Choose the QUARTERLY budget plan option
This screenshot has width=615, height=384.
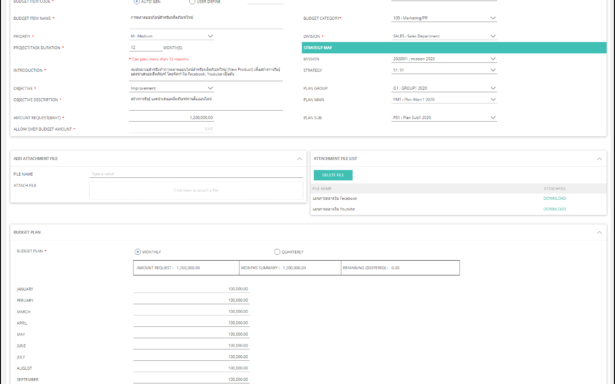click(x=277, y=252)
